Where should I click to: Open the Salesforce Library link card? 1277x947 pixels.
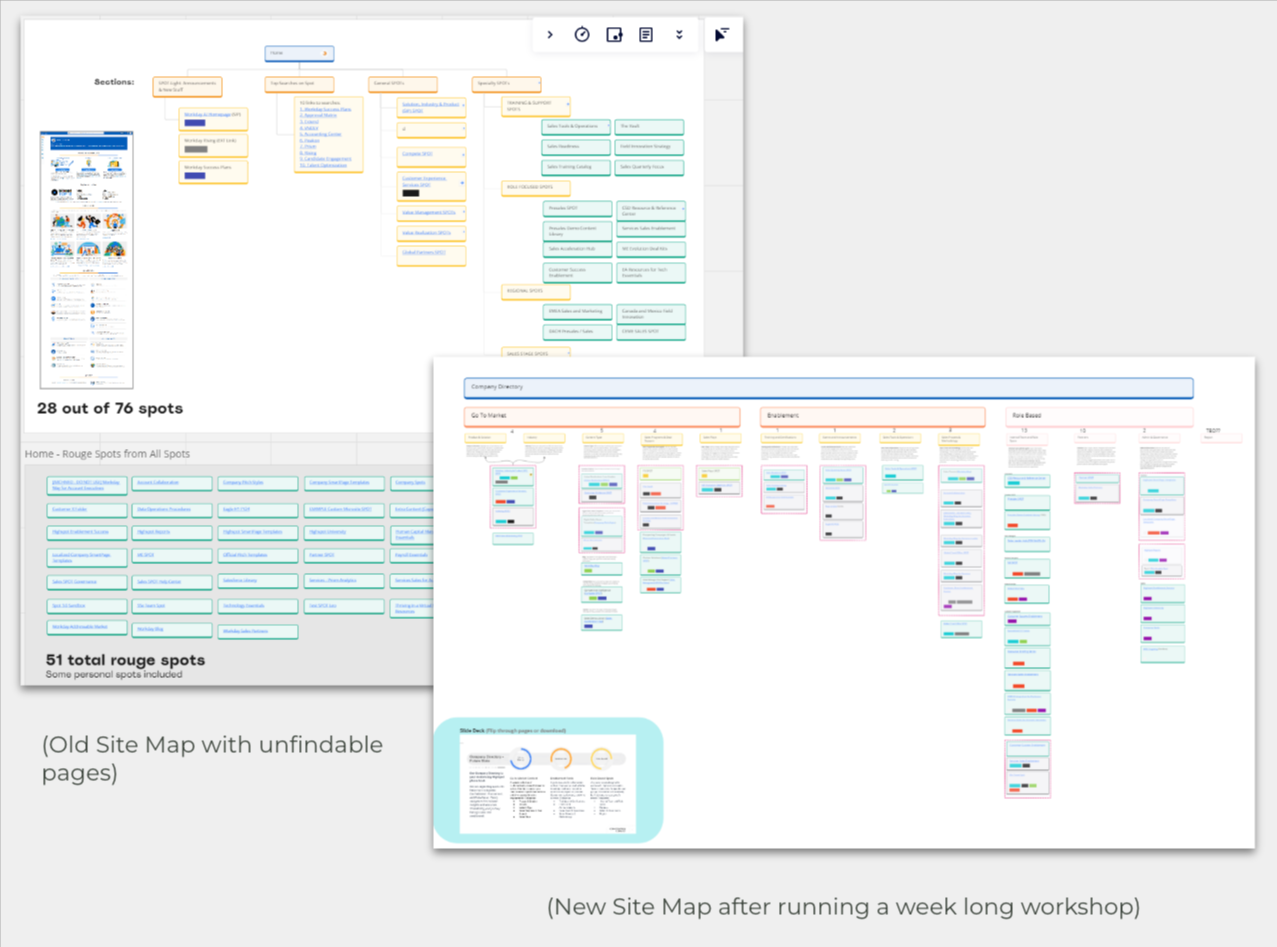pyautogui.click(x=258, y=581)
